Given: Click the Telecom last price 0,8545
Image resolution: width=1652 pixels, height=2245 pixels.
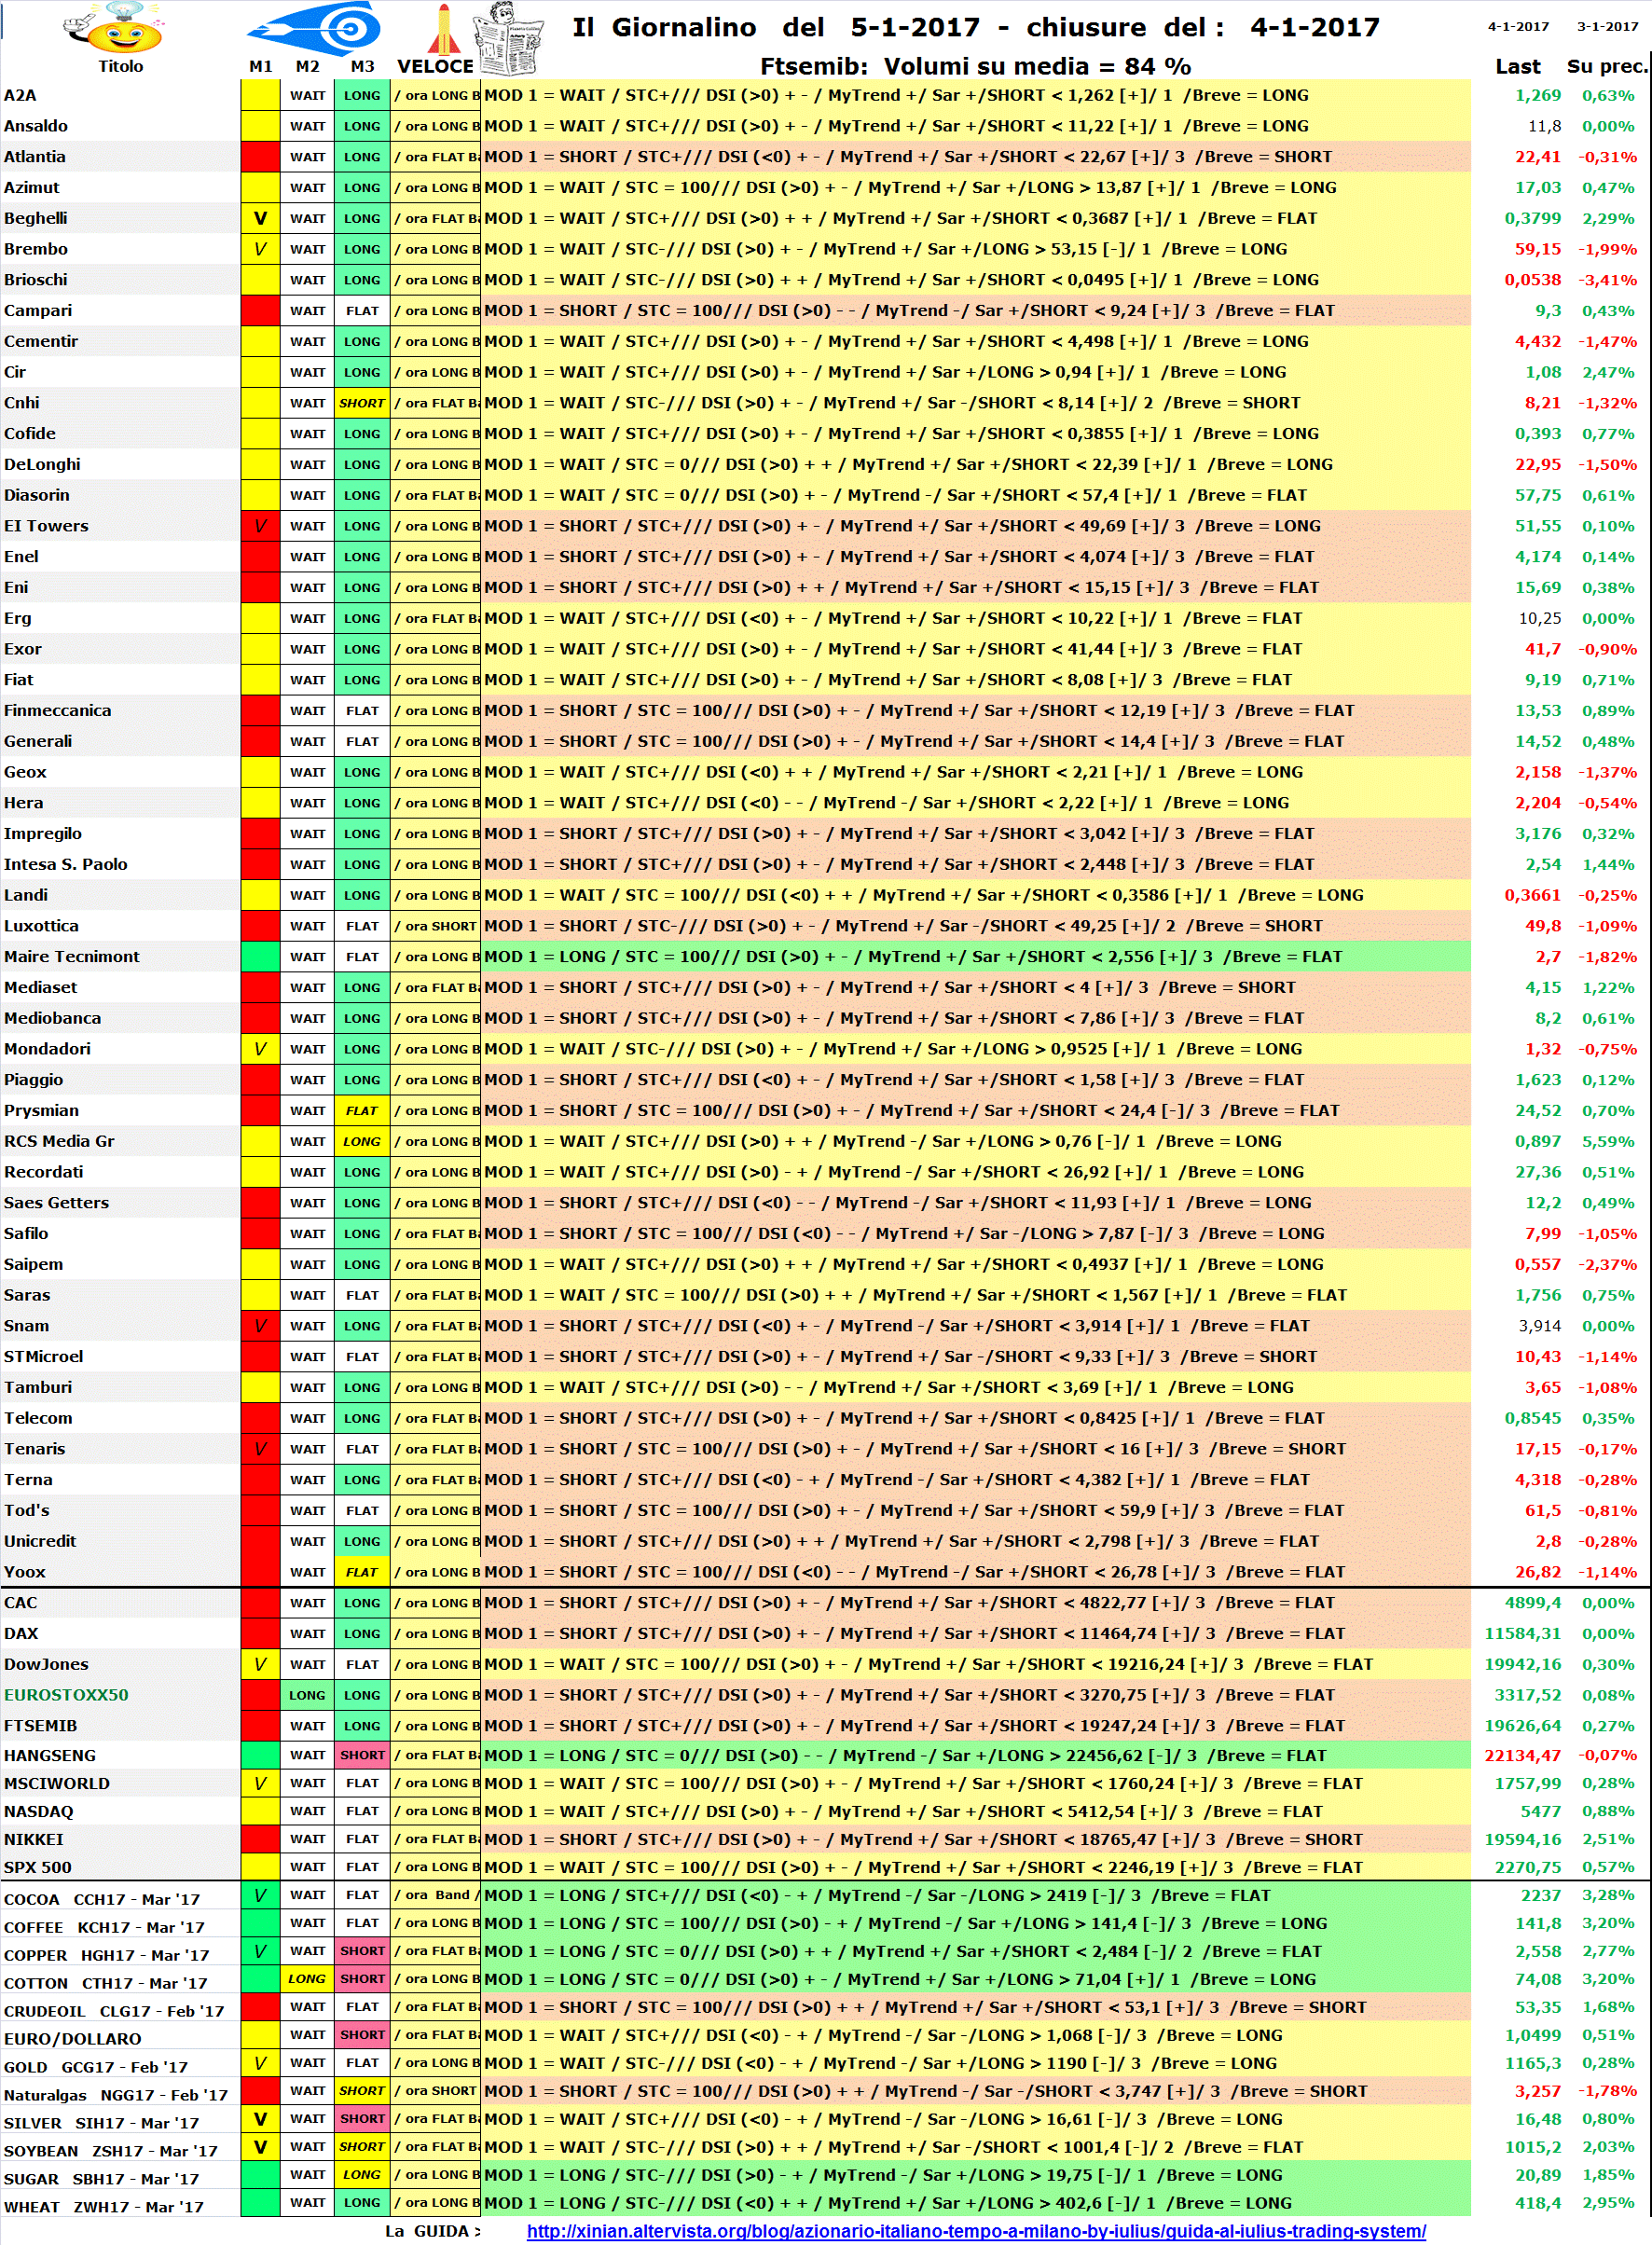Looking at the screenshot, I should pyautogui.click(x=1533, y=1418).
